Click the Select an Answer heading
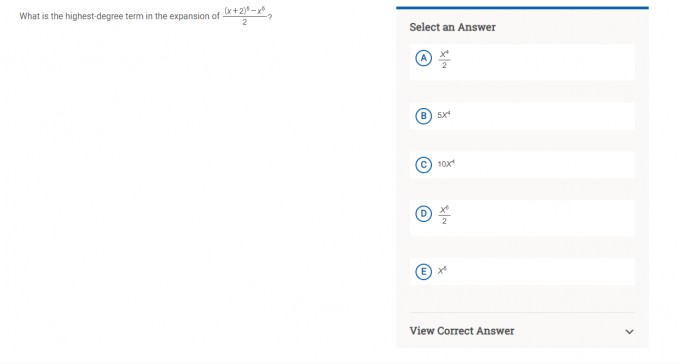The height and width of the screenshot is (364, 680). [452, 27]
